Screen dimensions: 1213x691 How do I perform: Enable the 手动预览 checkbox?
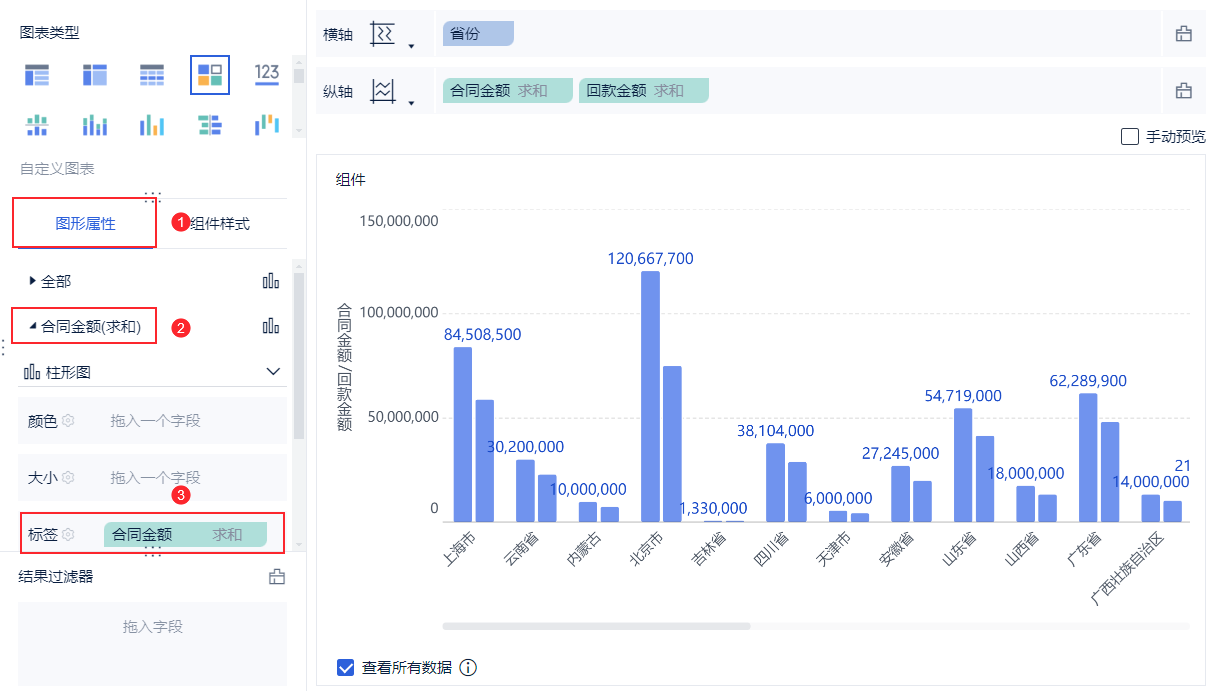point(1130,137)
